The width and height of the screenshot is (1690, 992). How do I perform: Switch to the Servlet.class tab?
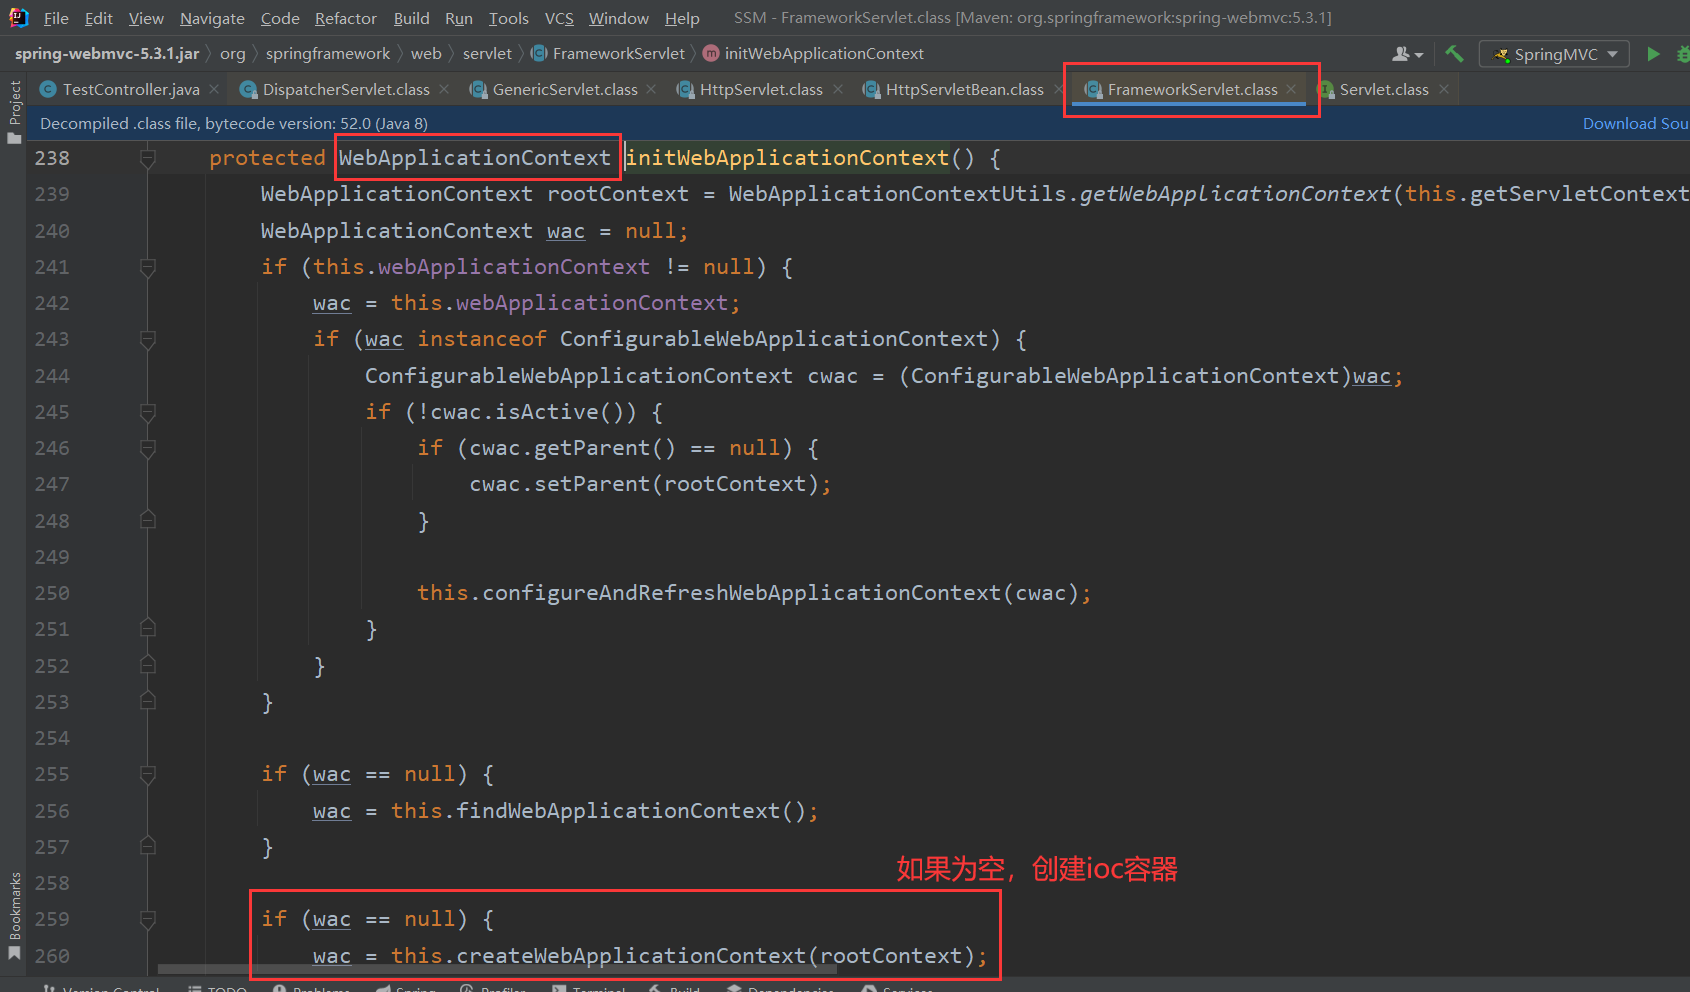(x=1384, y=89)
